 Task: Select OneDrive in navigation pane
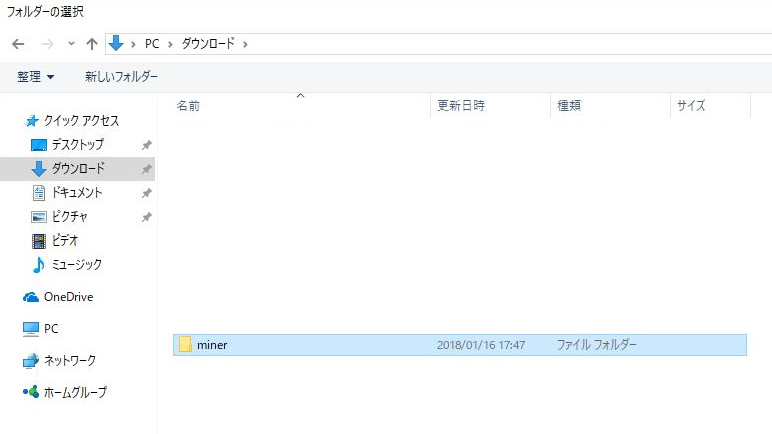(68, 297)
